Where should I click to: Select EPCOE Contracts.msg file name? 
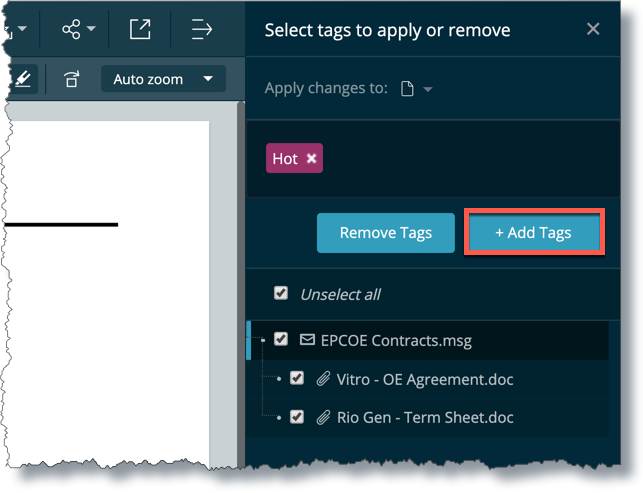396,341
